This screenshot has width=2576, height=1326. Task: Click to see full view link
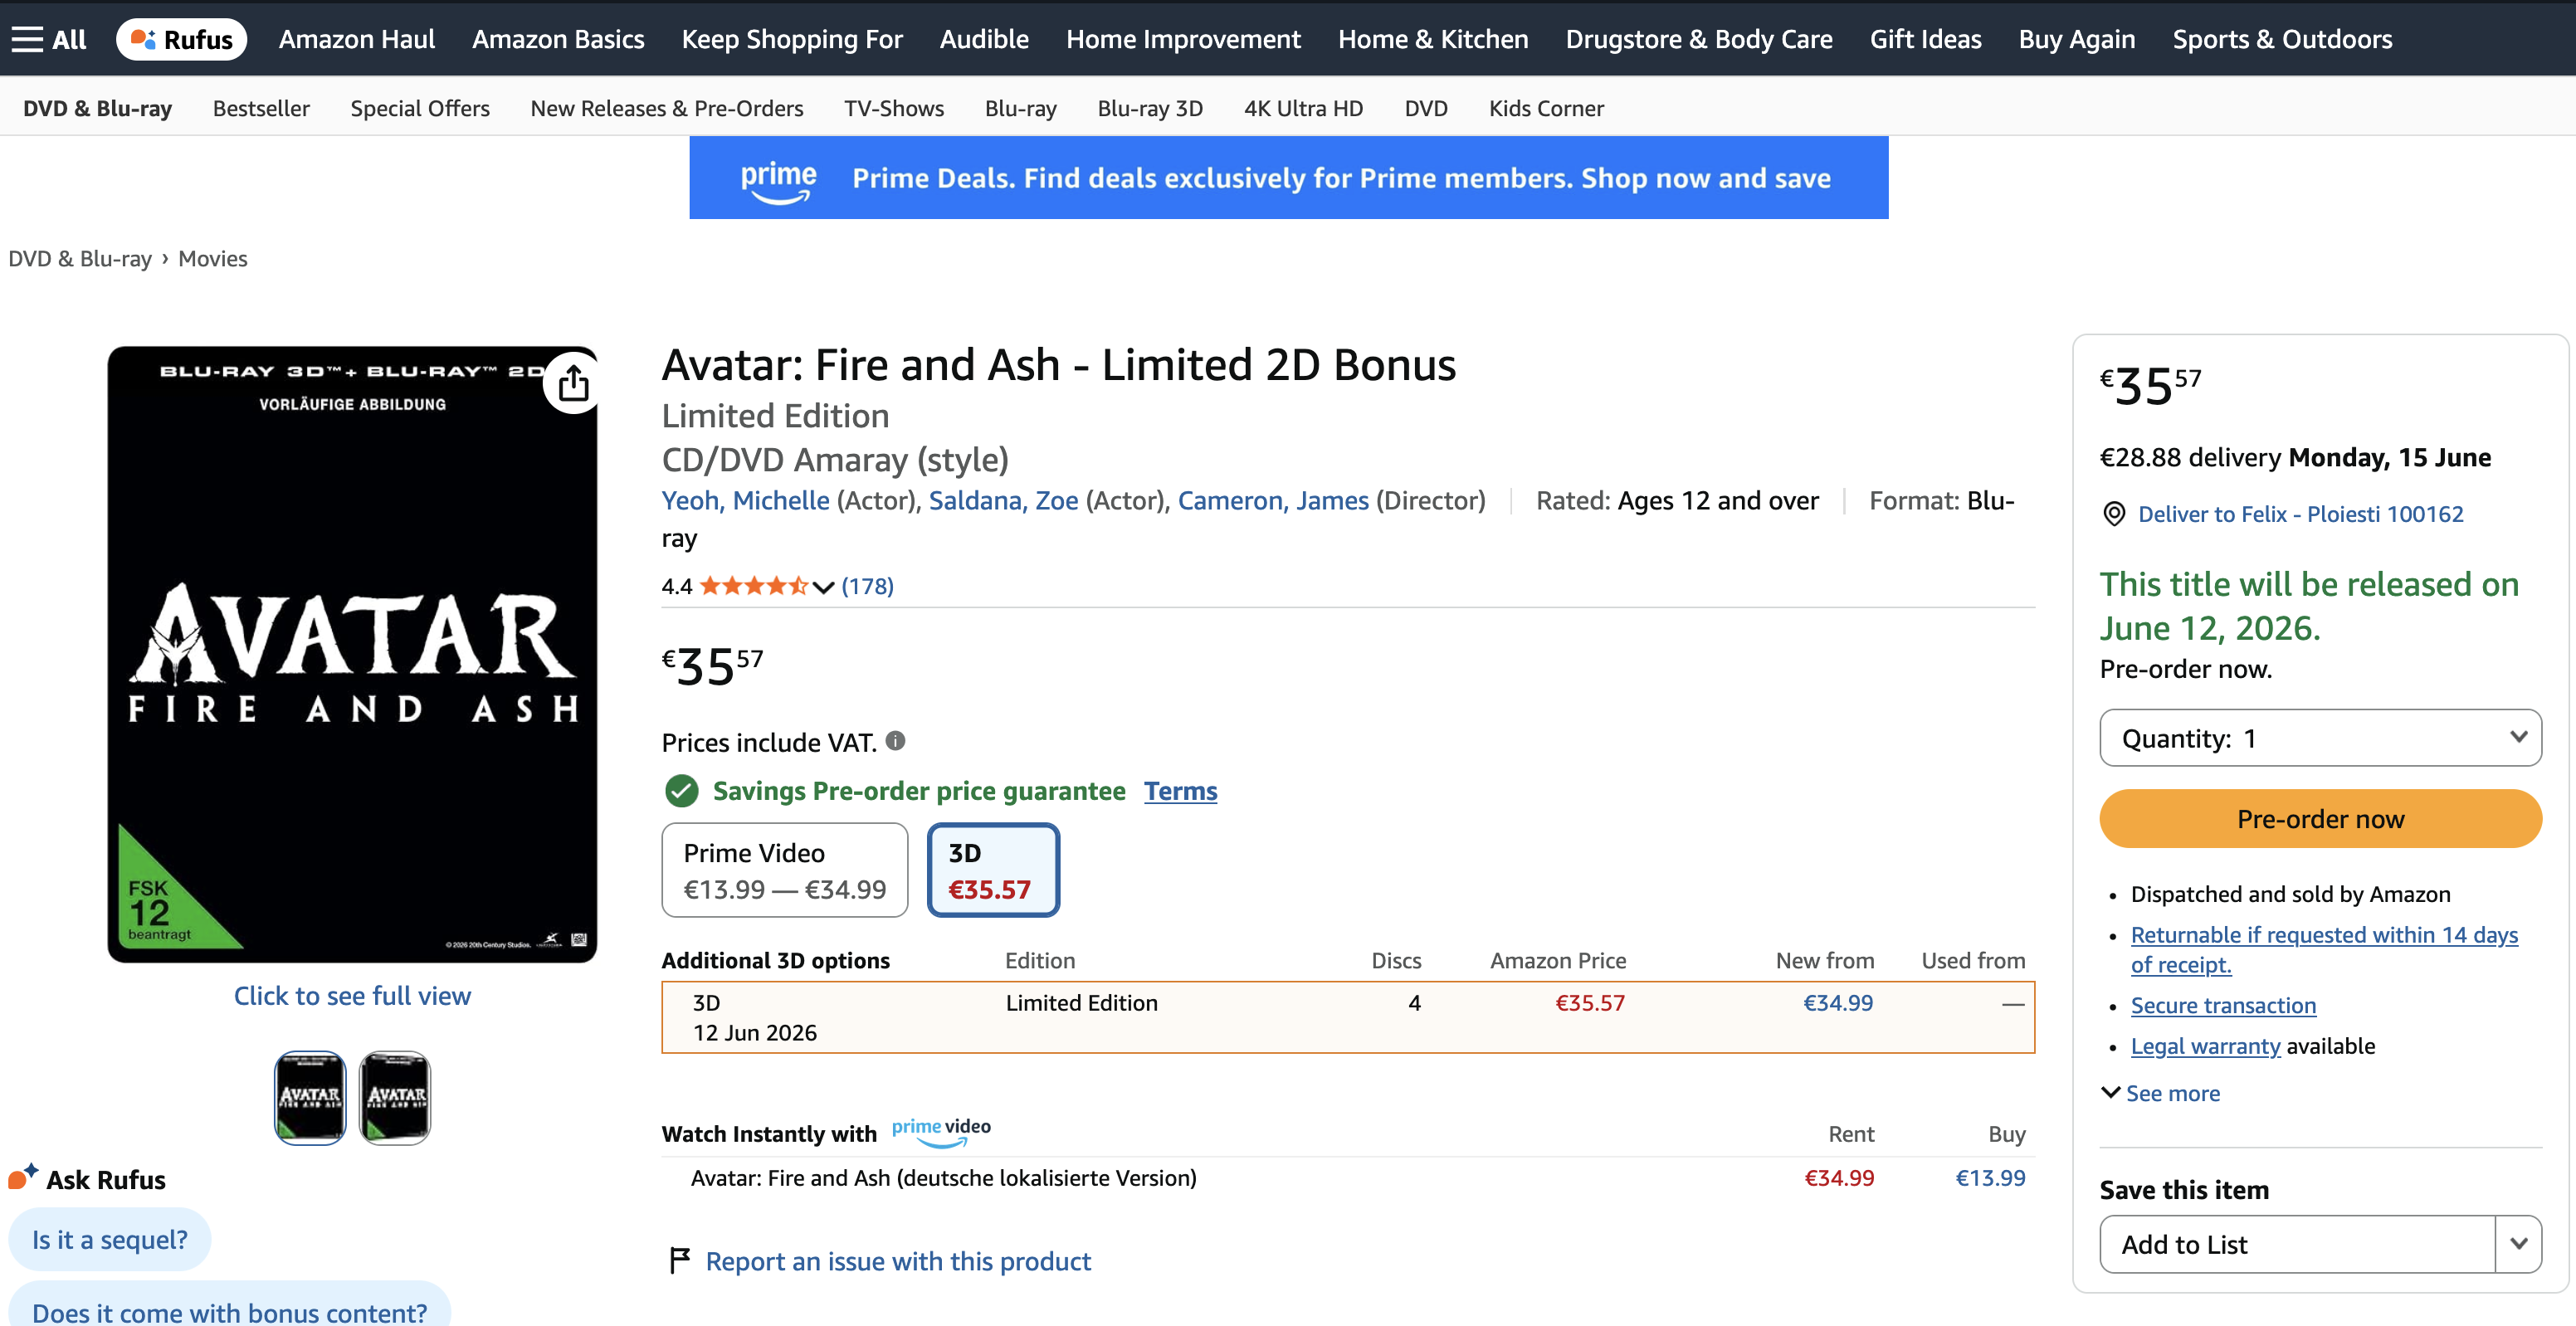[x=352, y=996]
